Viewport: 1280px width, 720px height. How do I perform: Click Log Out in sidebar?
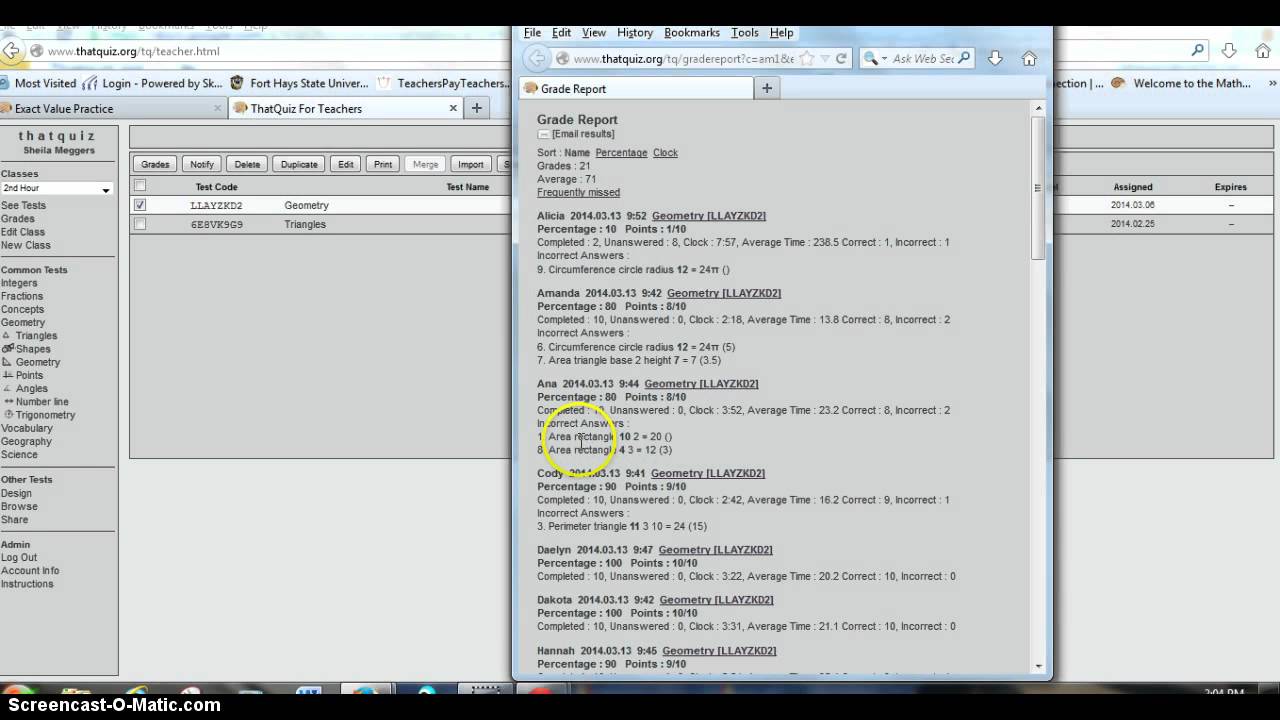click(19, 558)
